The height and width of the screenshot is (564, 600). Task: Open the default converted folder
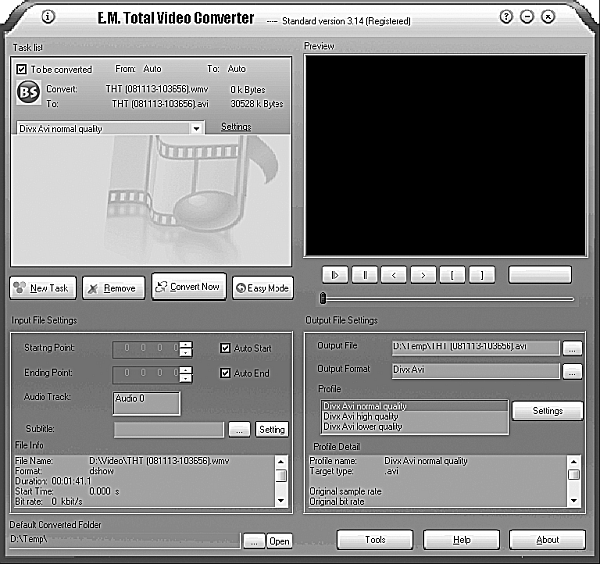point(279,541)
